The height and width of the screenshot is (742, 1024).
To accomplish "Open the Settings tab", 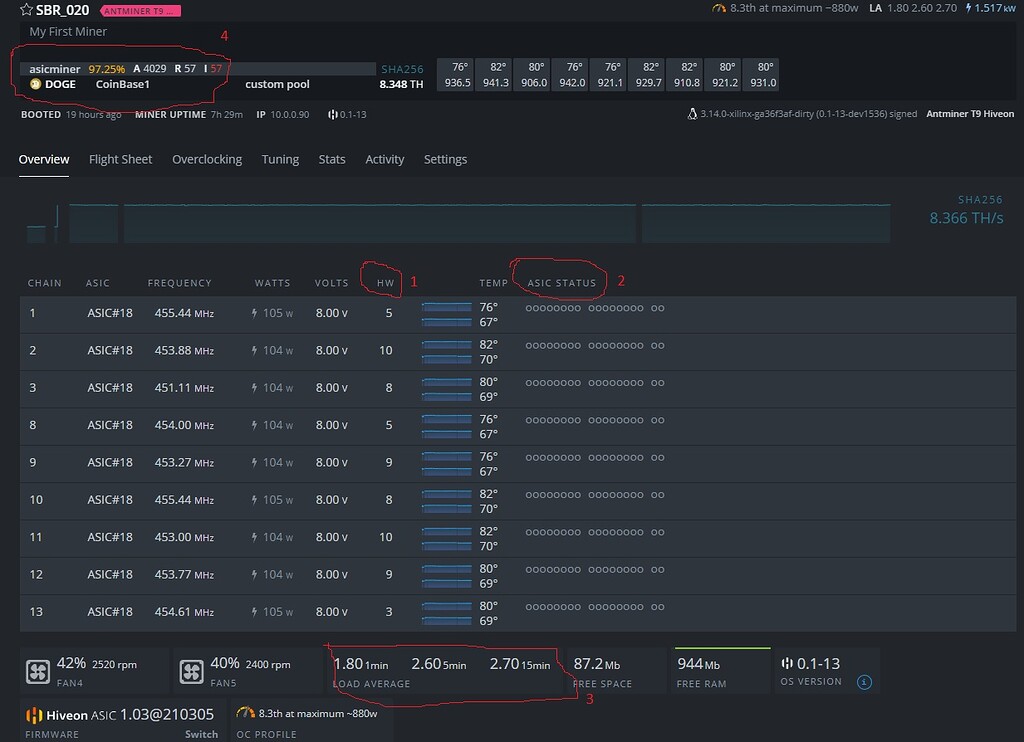I will coord(446,159).
